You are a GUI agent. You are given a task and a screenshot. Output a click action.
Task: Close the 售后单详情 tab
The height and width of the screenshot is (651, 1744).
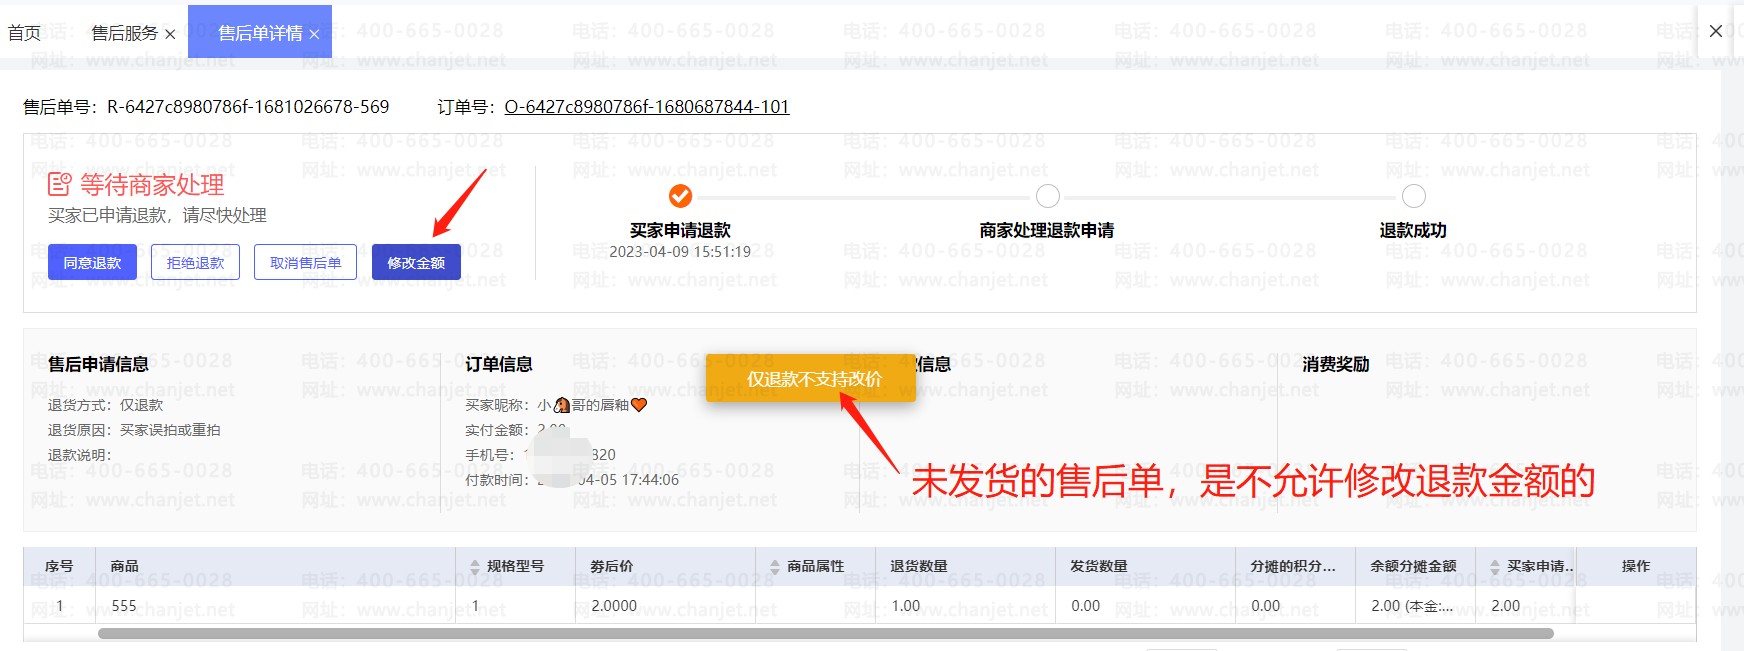314,34
